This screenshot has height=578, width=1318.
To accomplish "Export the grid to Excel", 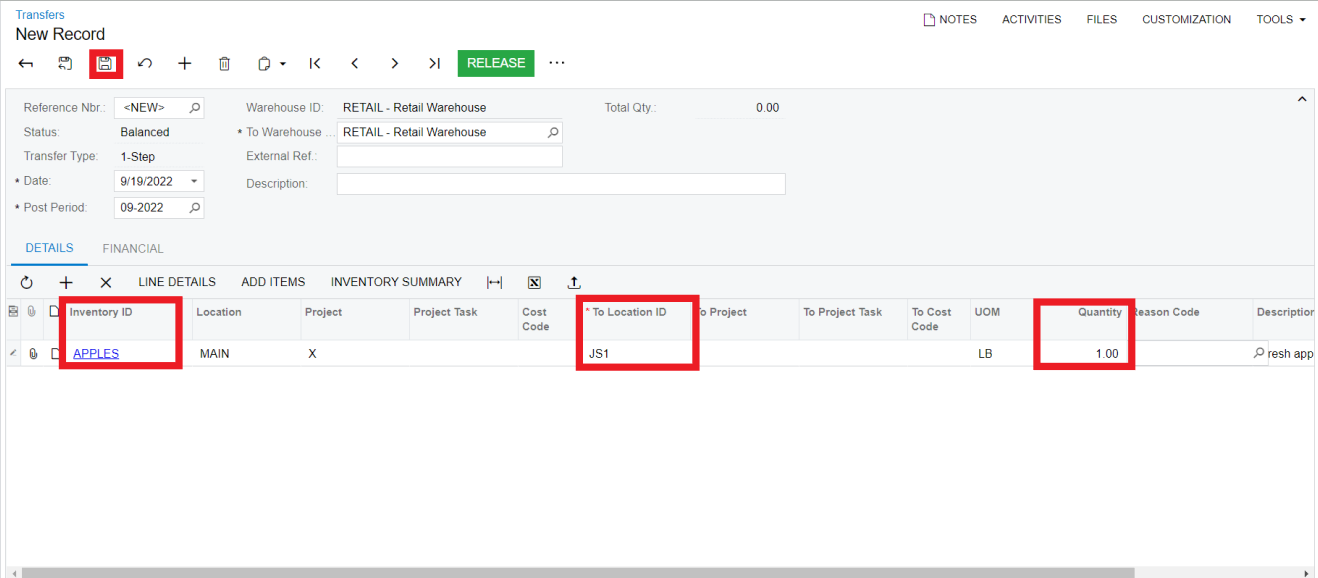I will click(x=534, y=282).
